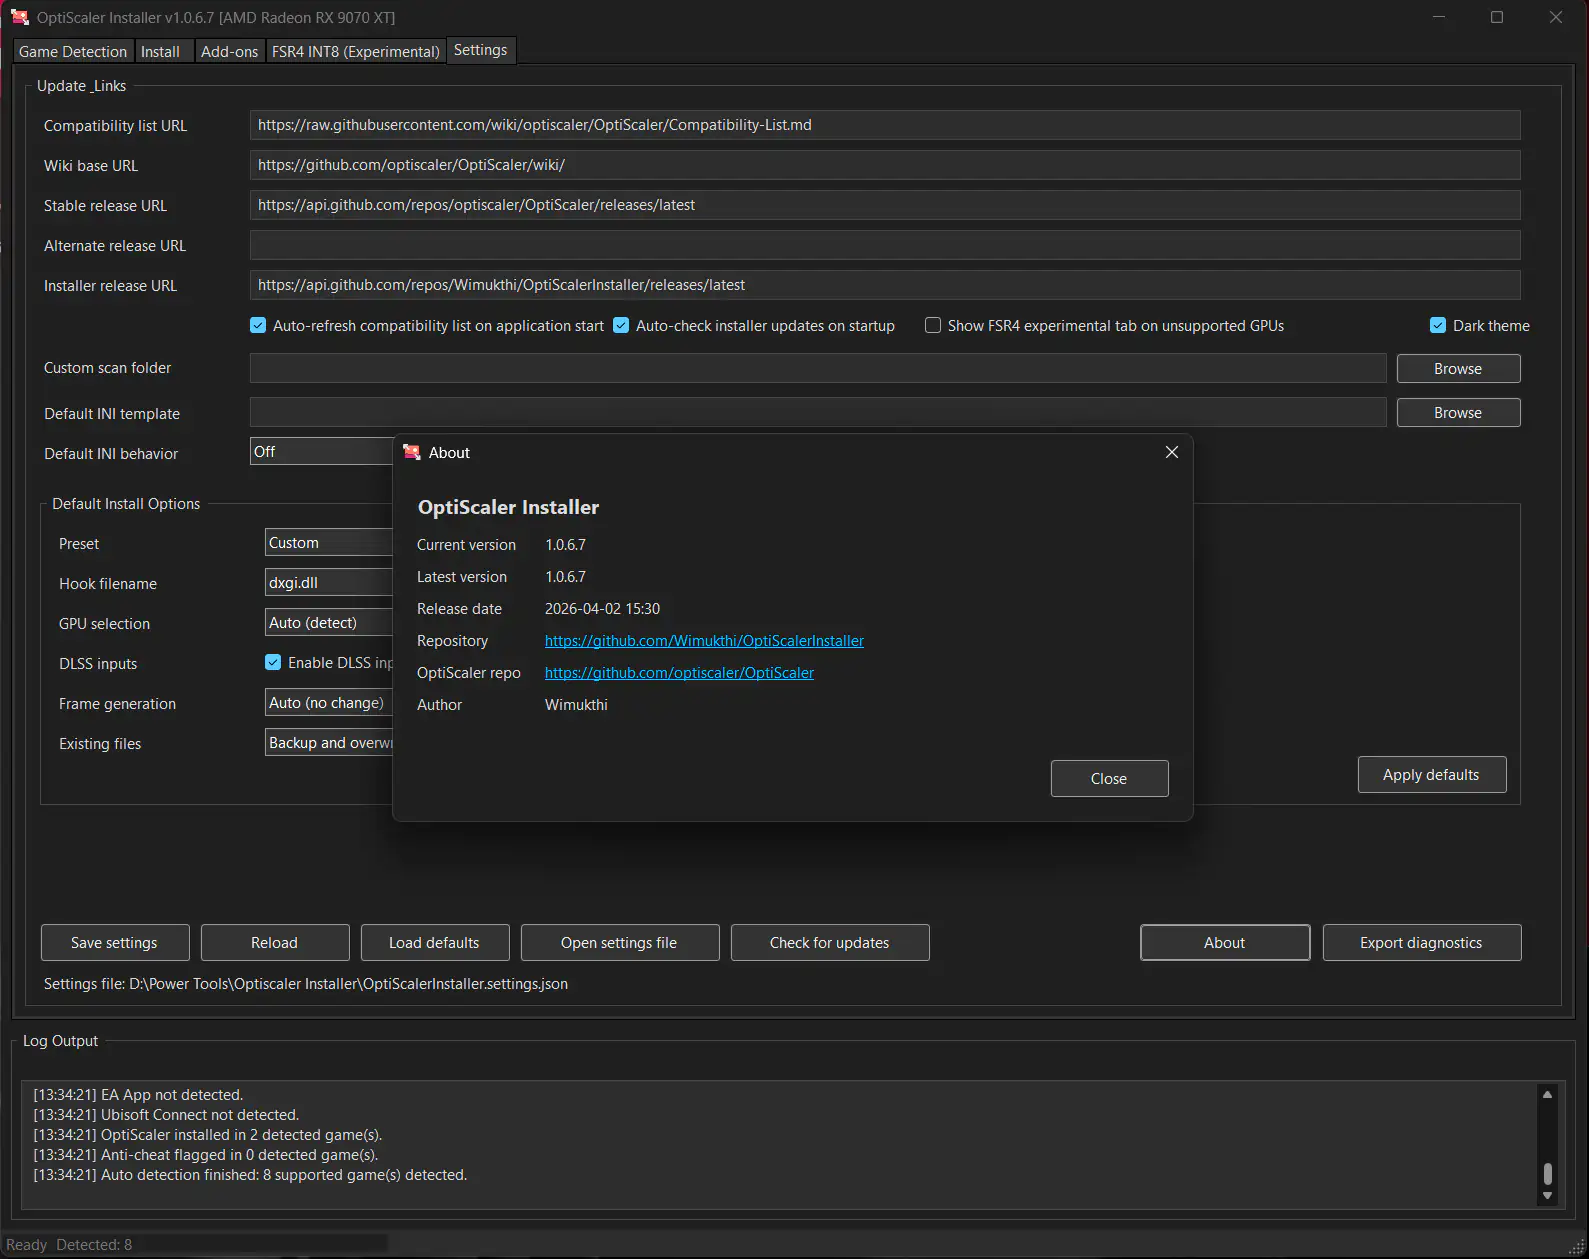Screen dimensions: 1589x1259
Task: Select the Settings tab
Action: pos(480,50)
